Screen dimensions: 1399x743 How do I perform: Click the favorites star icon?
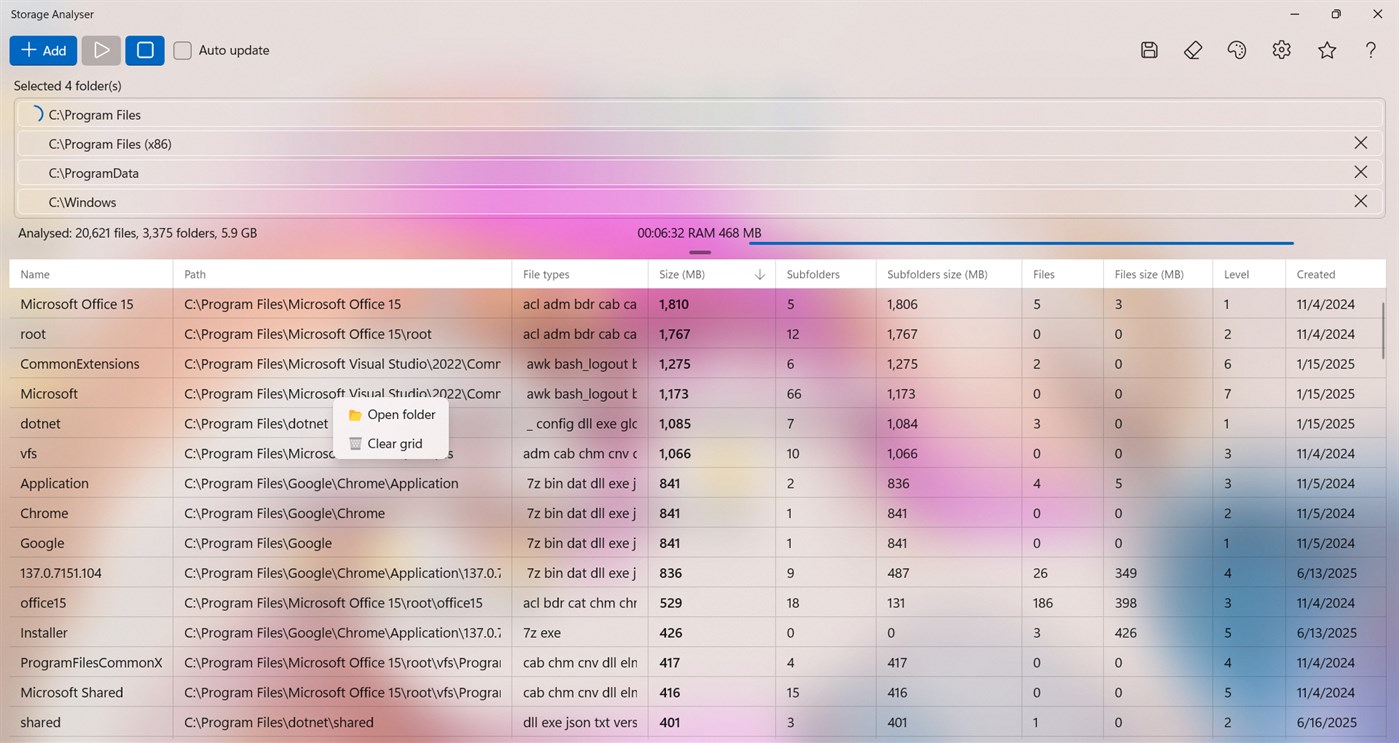1326,49
